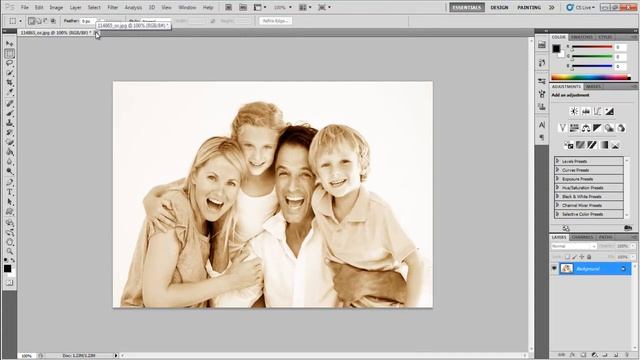The height and width of the screenshot is (360, 640).
Task: Switch to the Design workspace
Action: pos(499,7)
